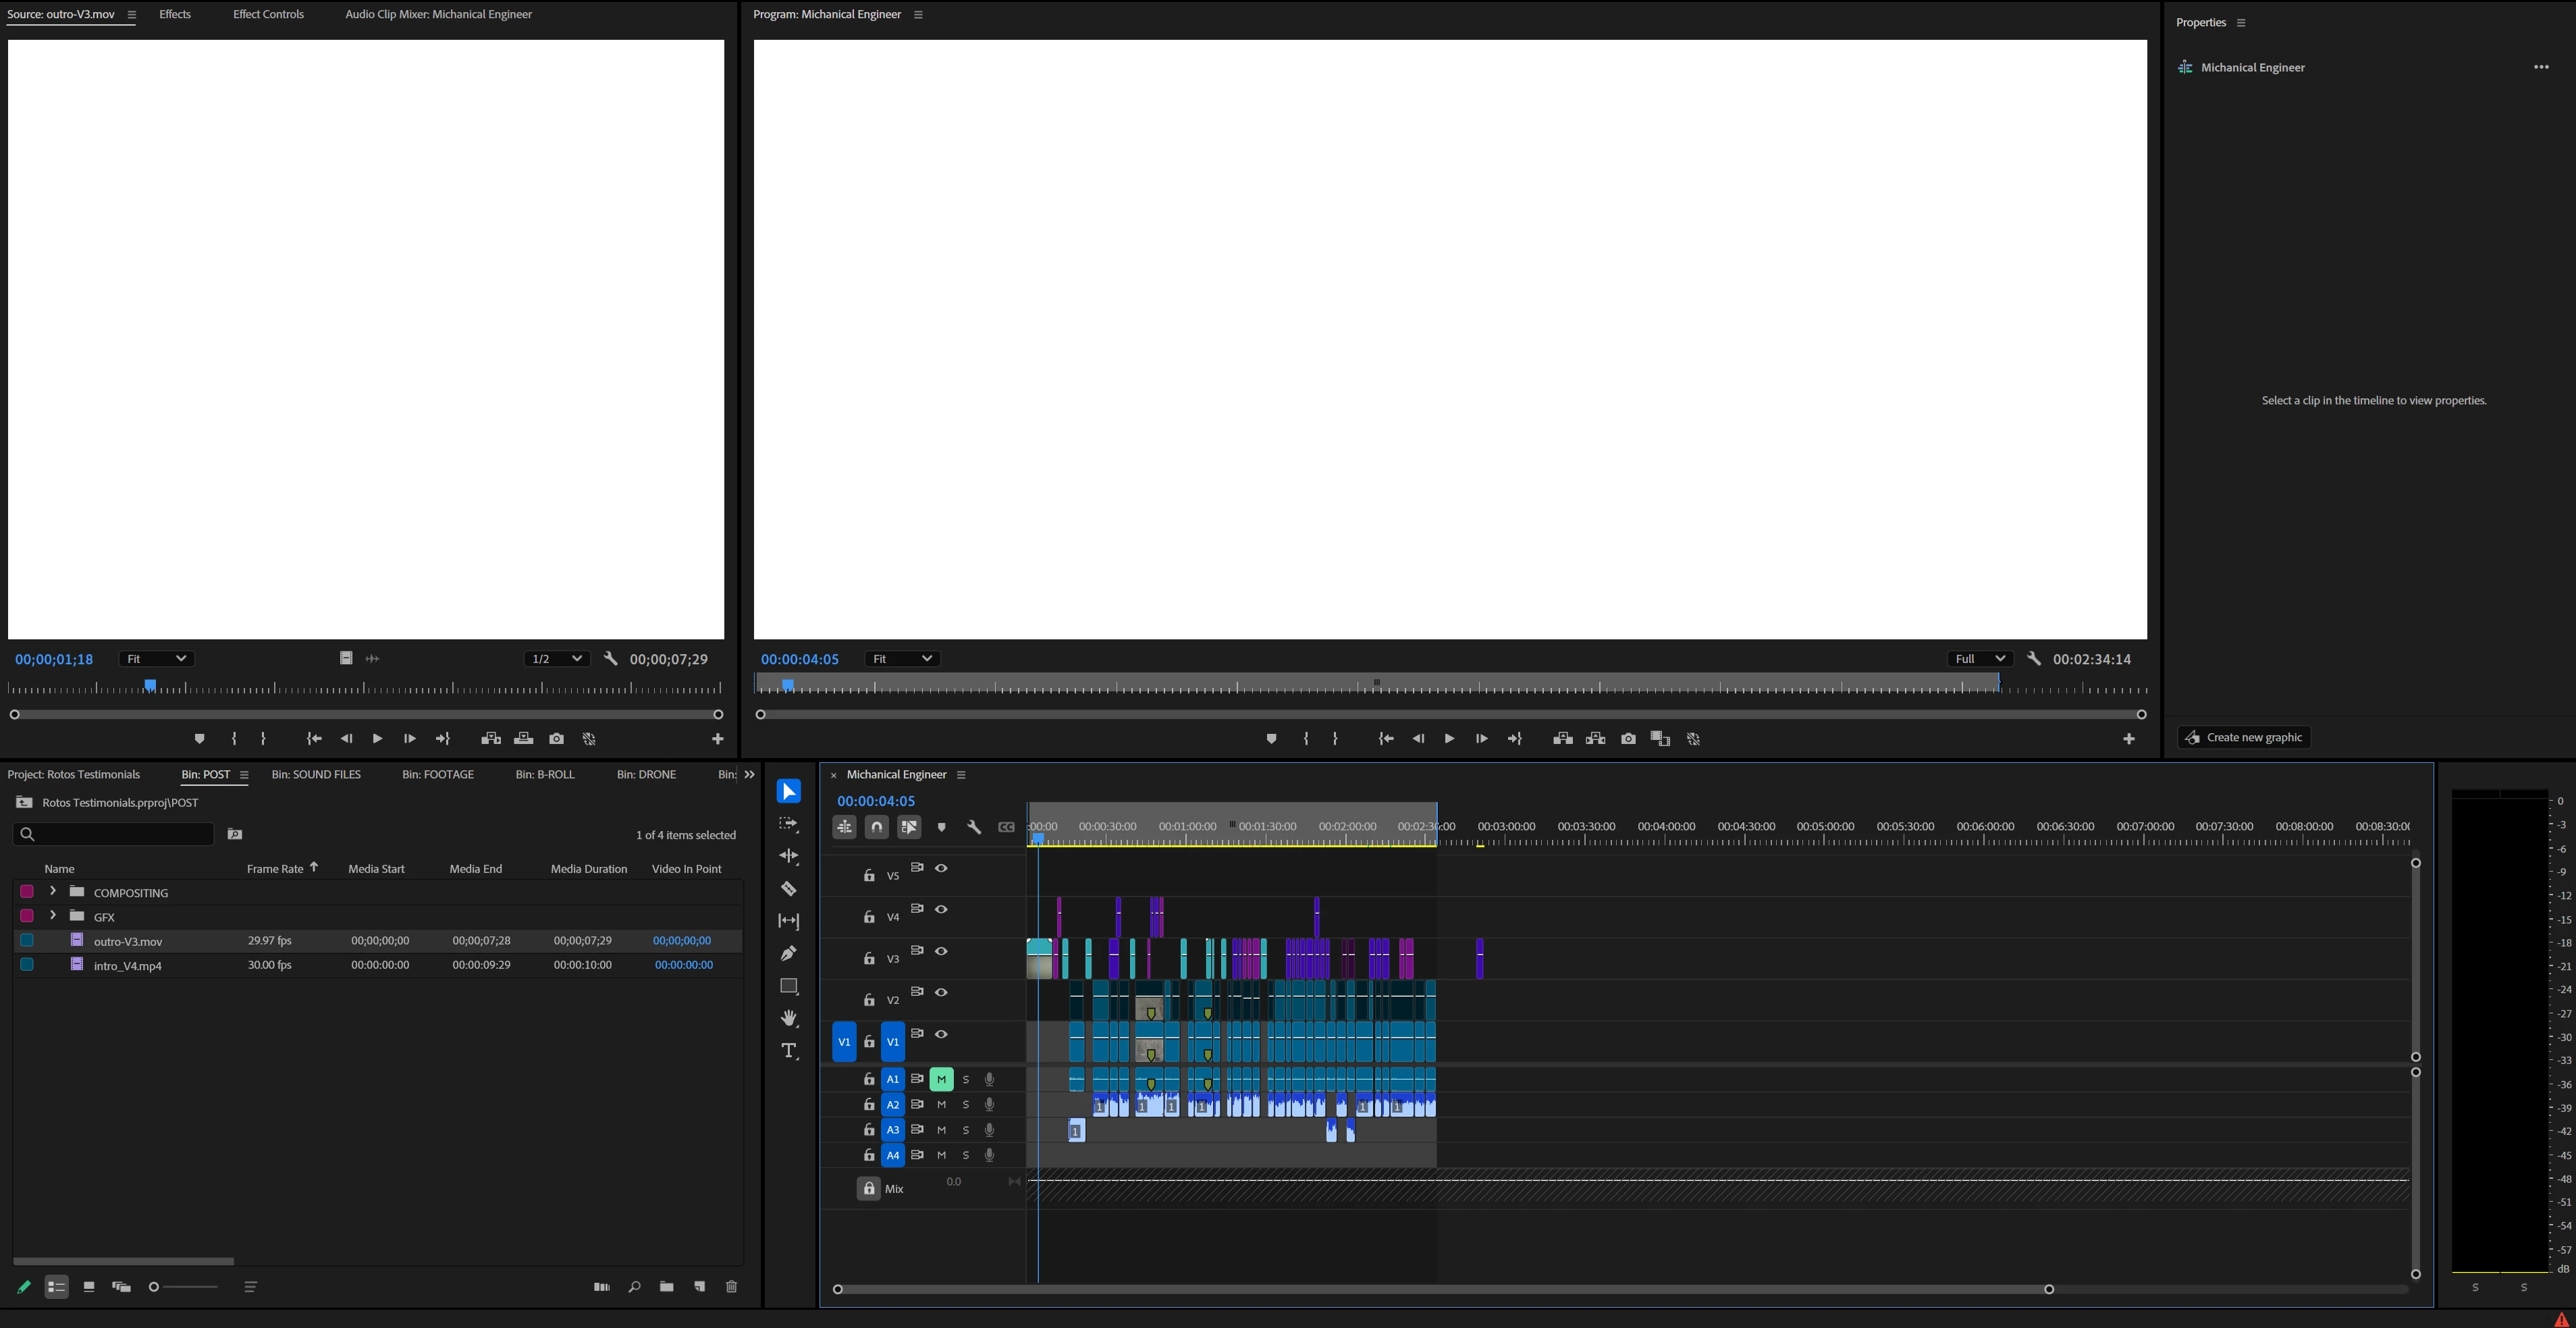The width and height of the screenshot is (2576, 1328).
Task: Select the Razor tool
Action: tap(788, 888)
